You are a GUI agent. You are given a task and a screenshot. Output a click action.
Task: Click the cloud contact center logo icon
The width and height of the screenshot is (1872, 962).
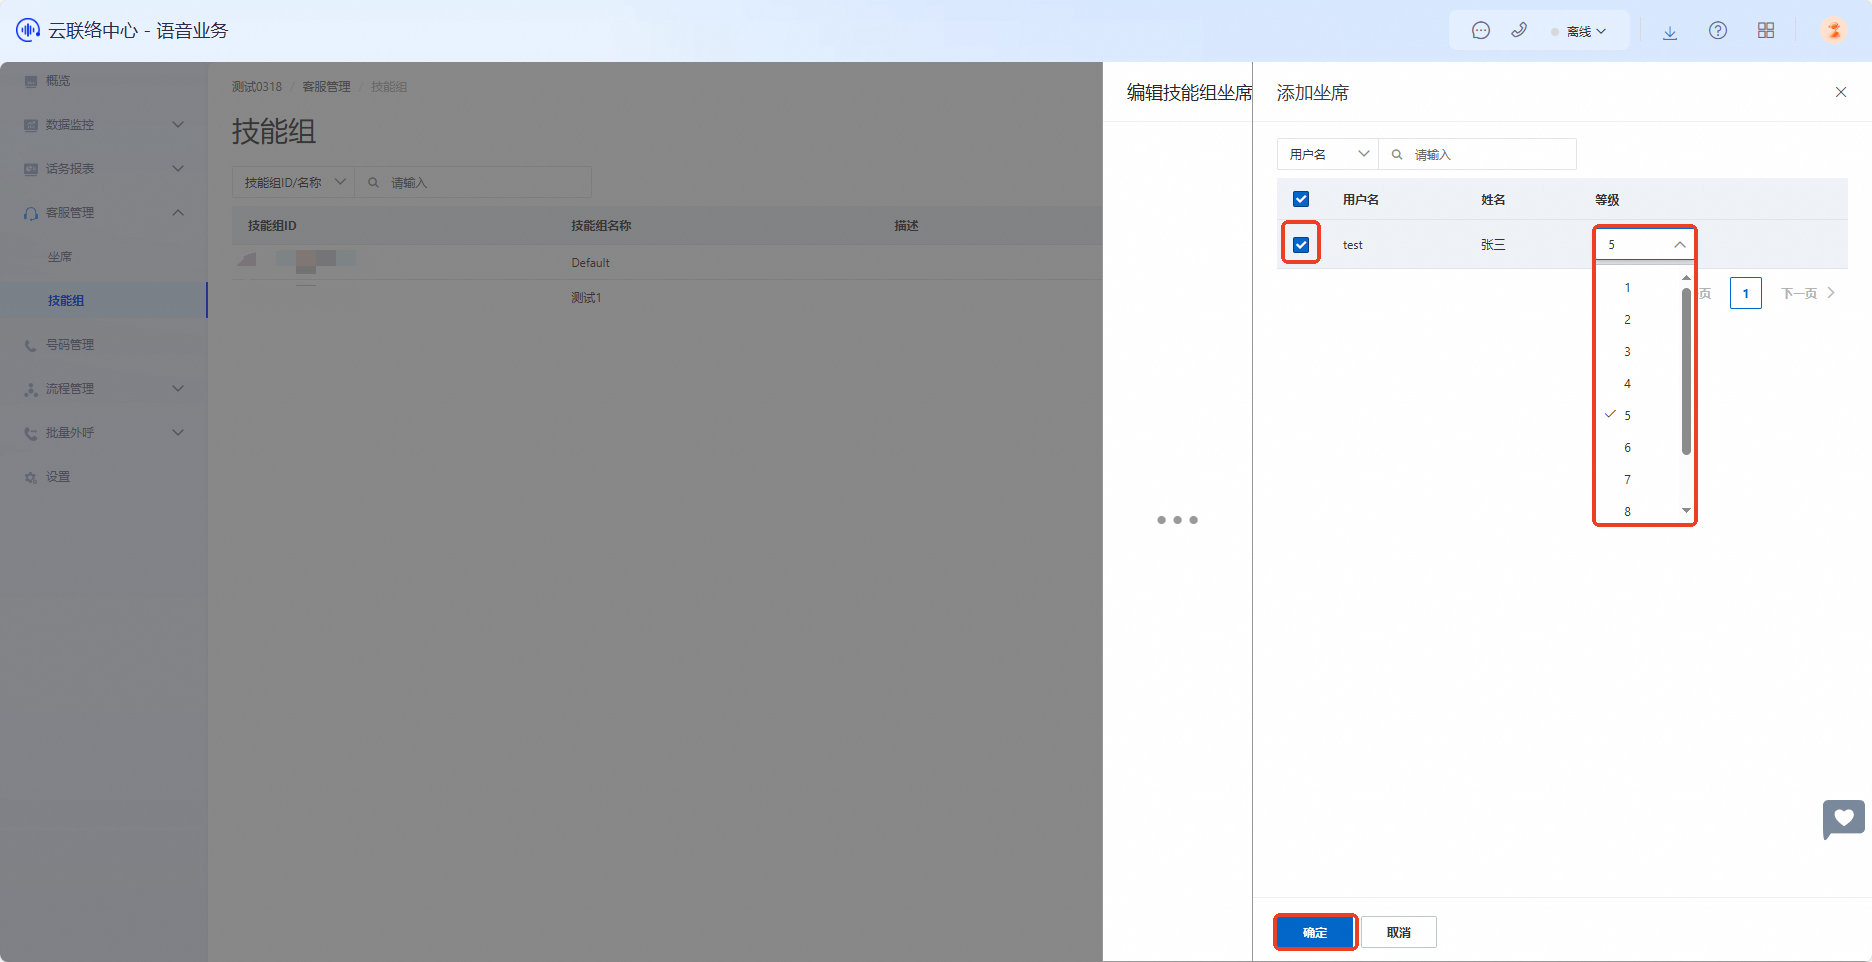pyautogui.click(x=28, y=30)
